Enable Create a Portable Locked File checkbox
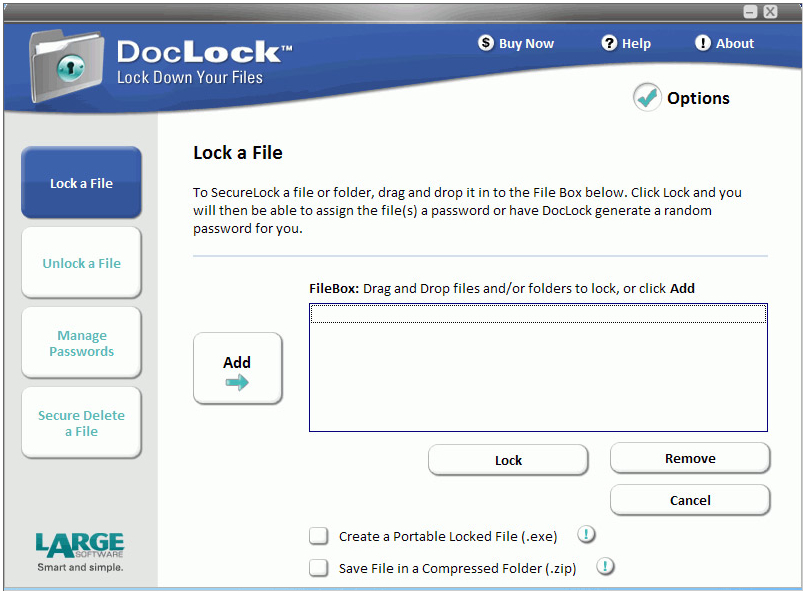Screen dimensions: 807x597 click(319, 536)
